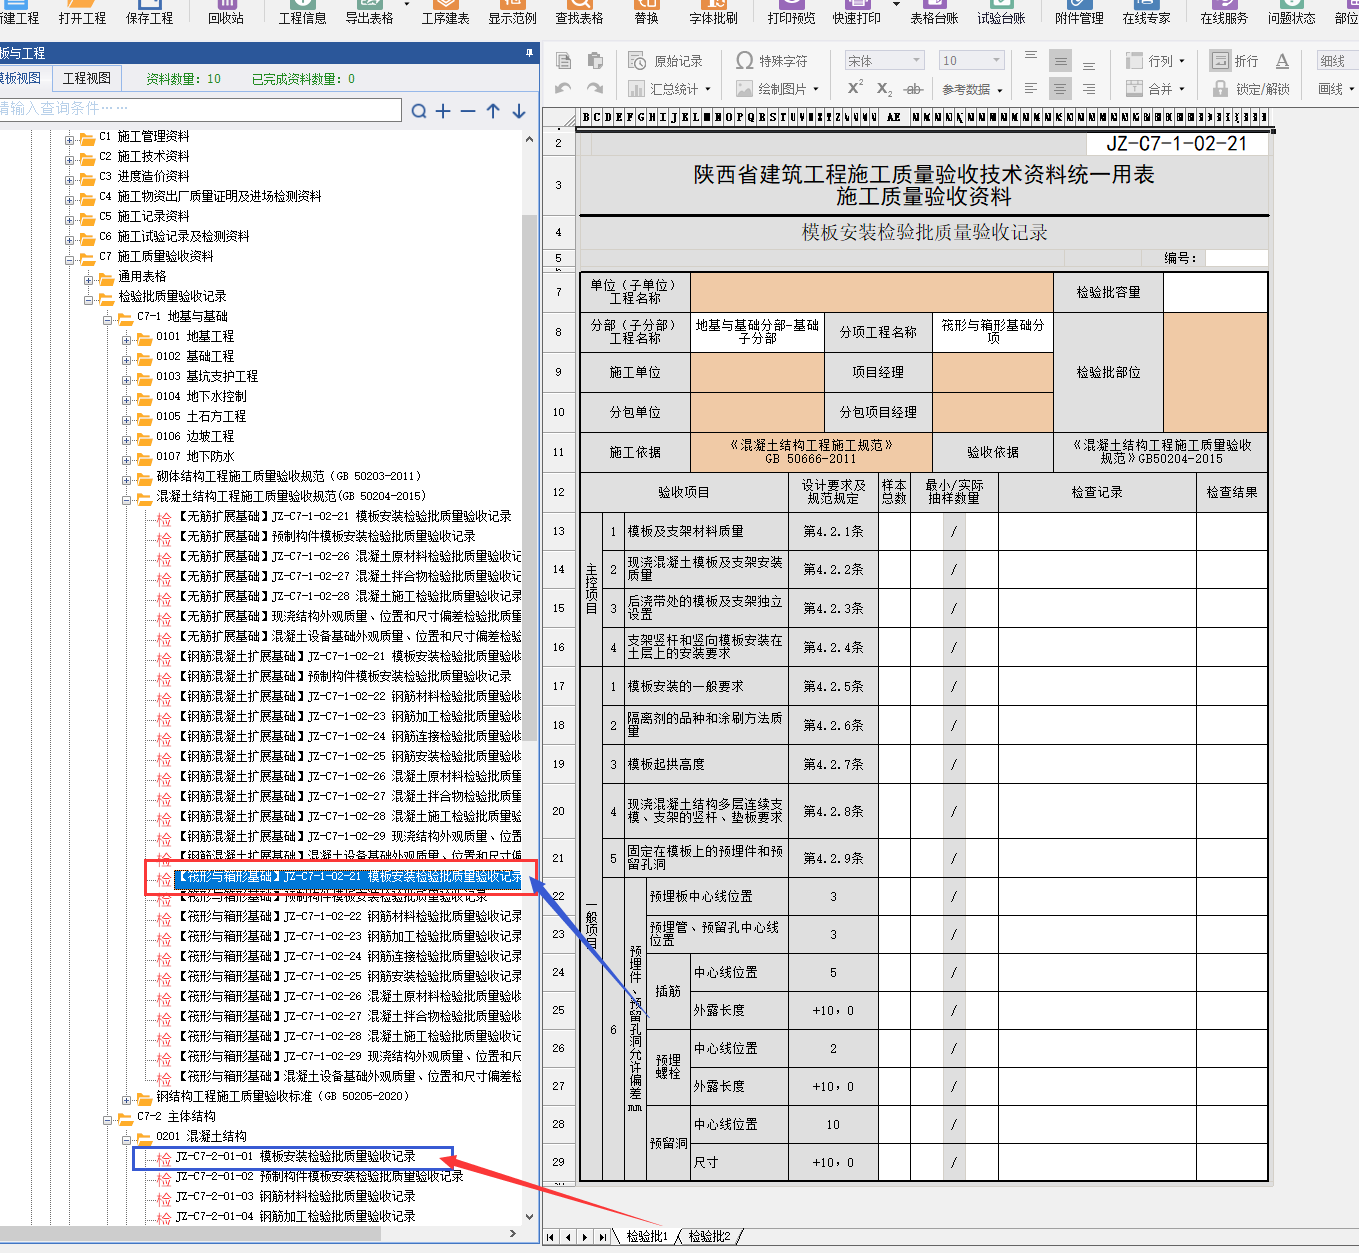Toggle vertical middle alignment

tap(1060, 61)
